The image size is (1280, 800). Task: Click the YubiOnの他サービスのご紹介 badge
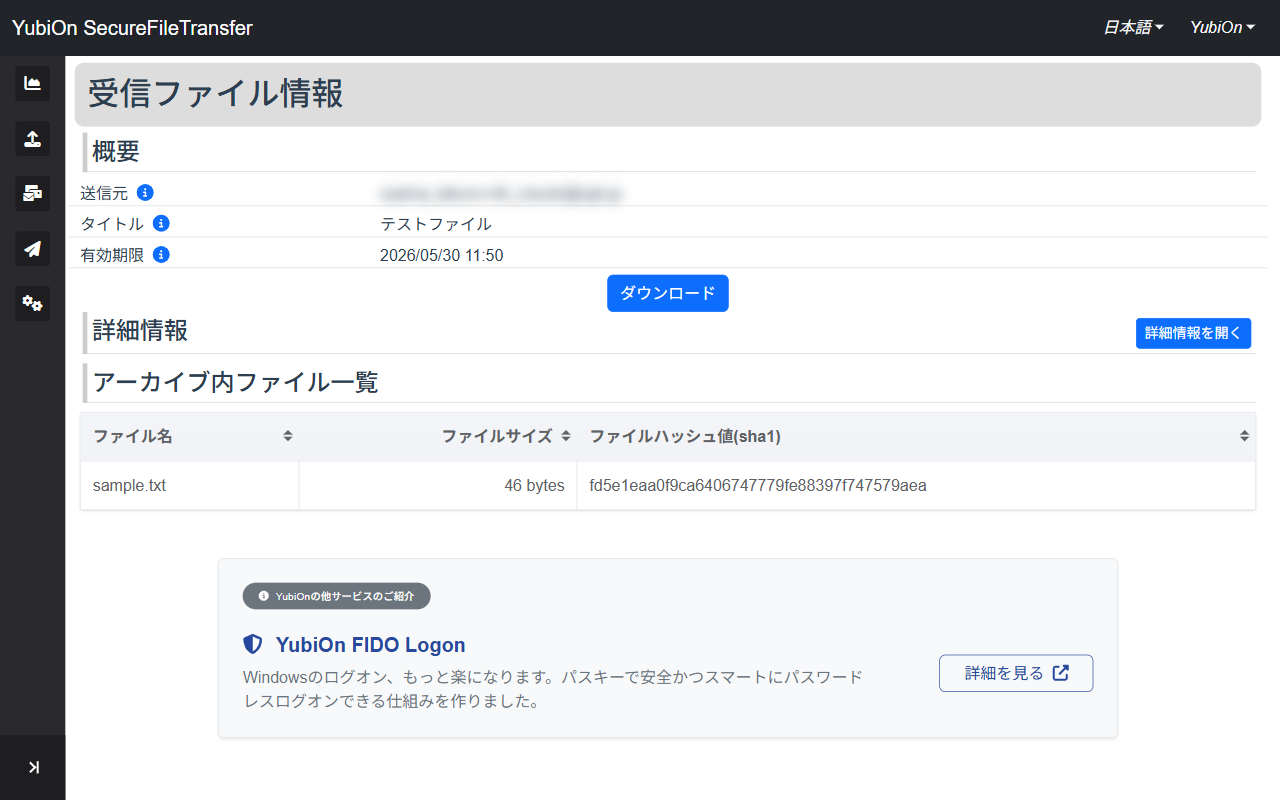[x=336, y=596]
